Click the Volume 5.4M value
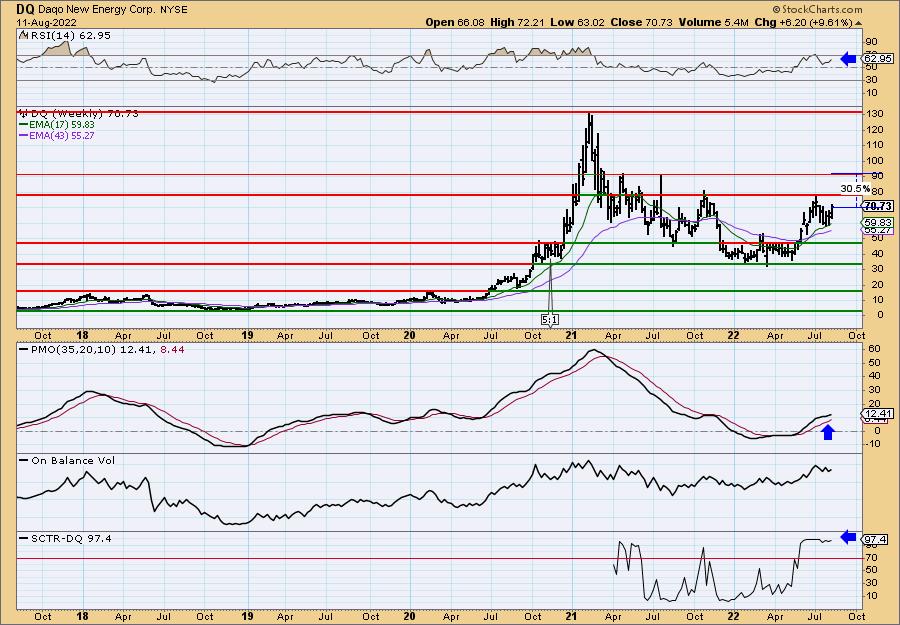This screenshot has height=625, width=900. coord(713,22)
